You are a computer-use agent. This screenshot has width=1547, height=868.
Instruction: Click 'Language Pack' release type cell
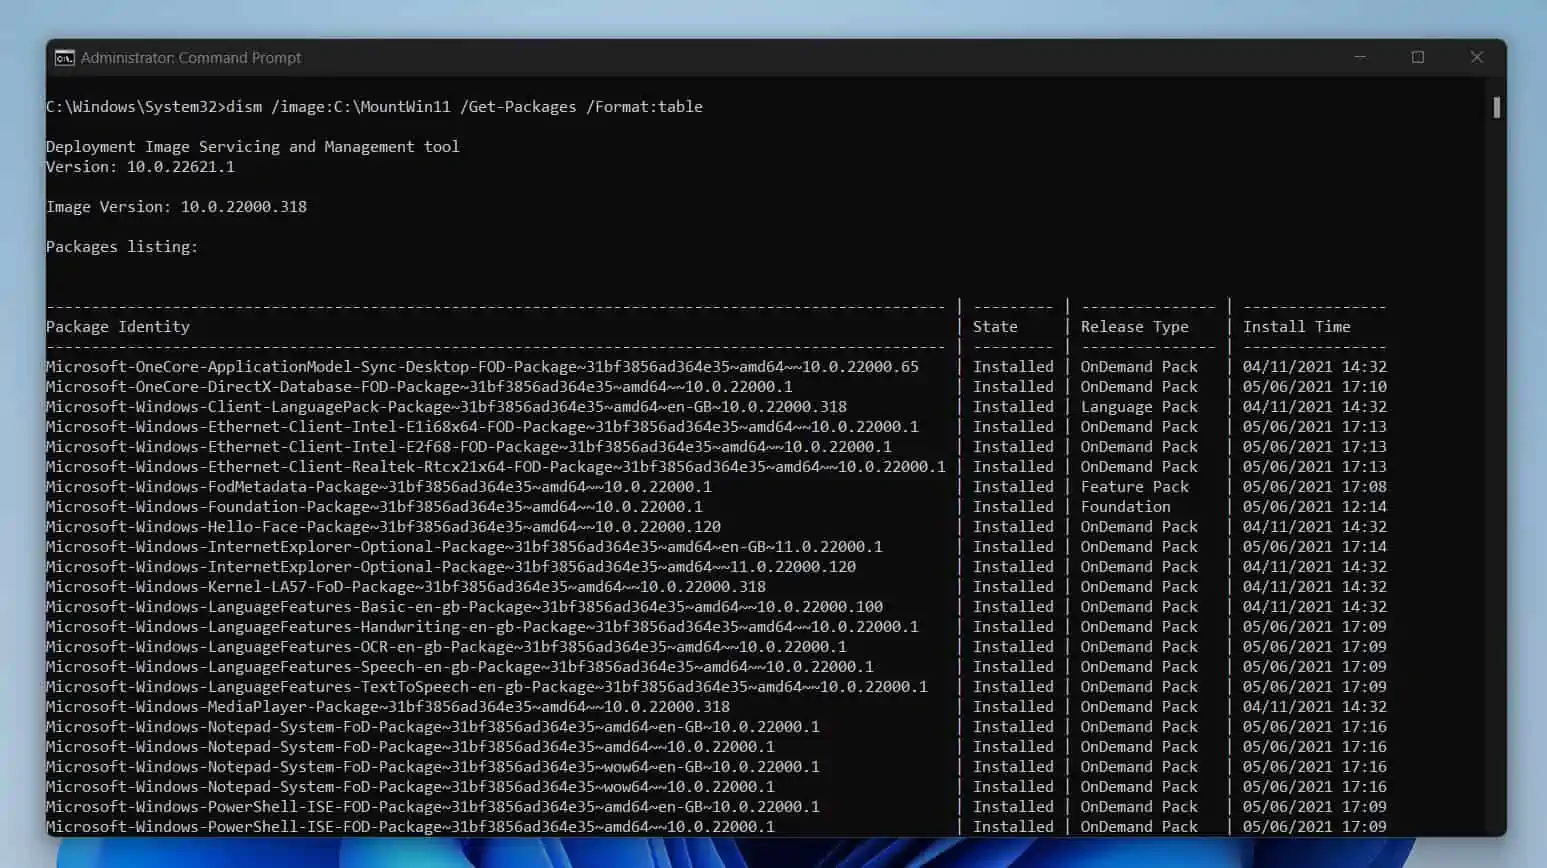pos(1139,407)
